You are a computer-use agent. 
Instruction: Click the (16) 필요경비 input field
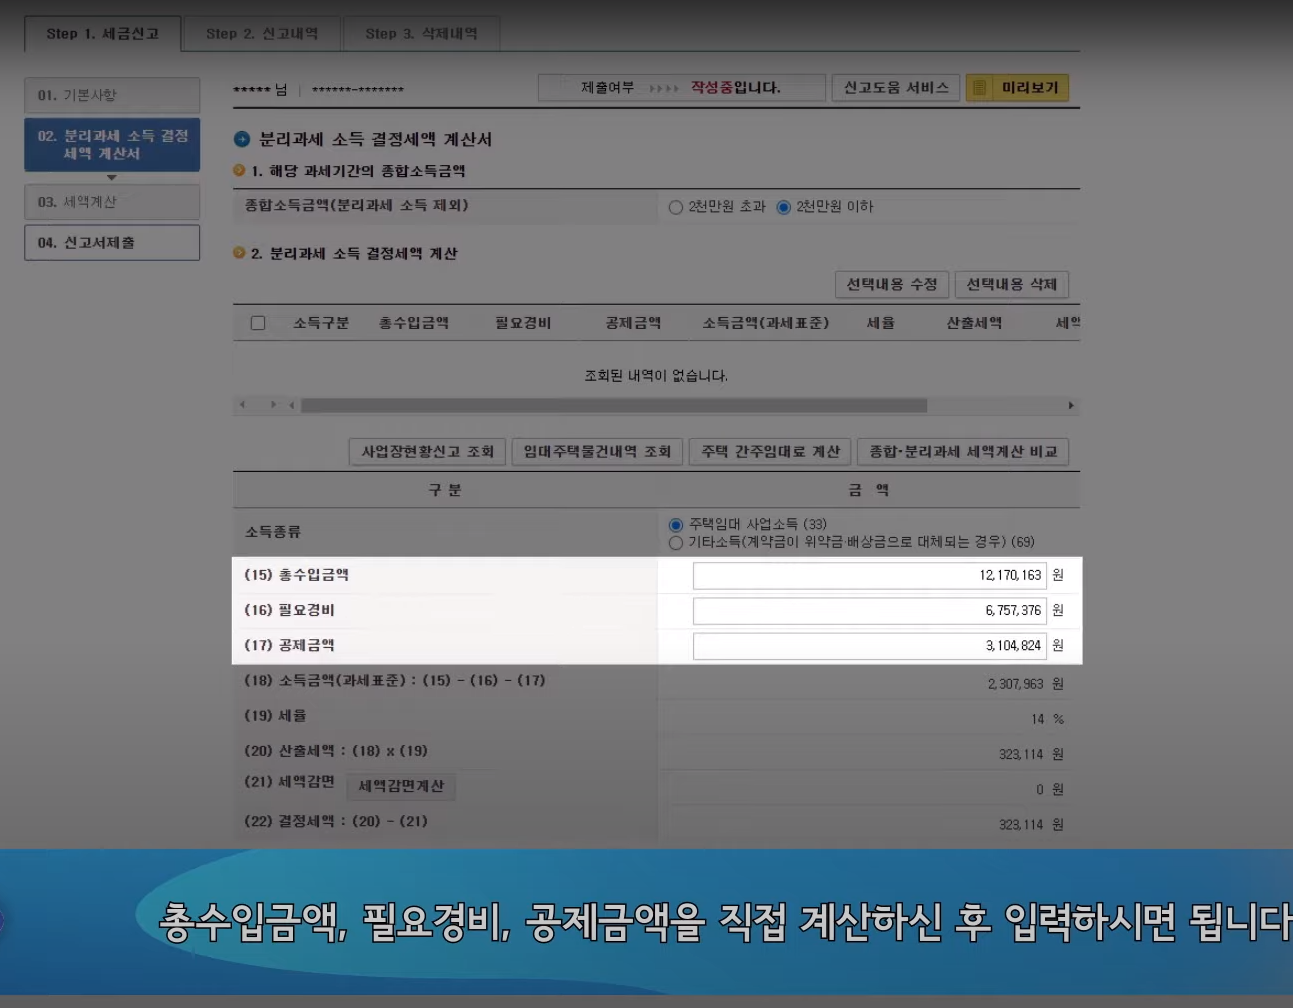coord(869,611)
